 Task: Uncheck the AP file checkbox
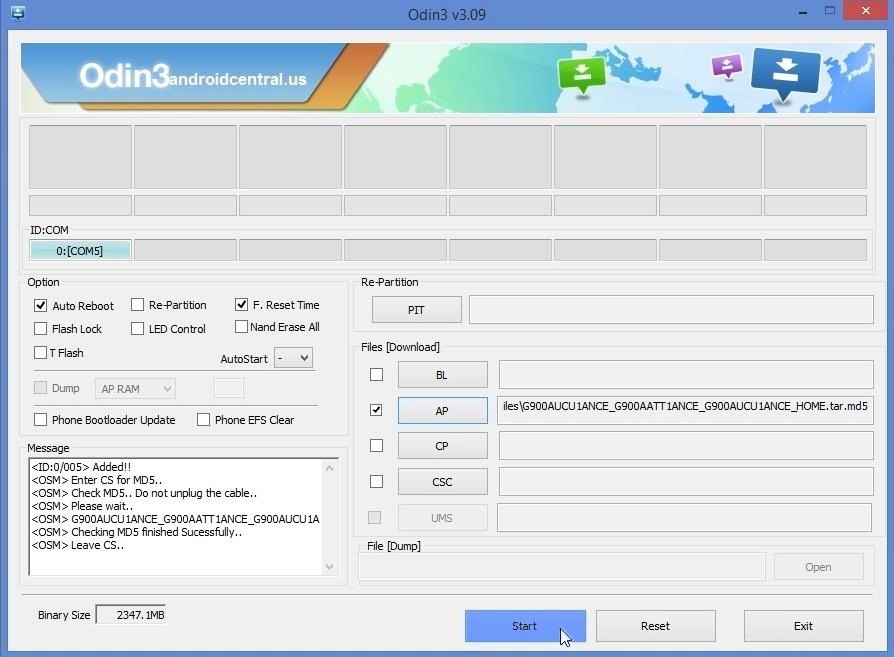click(x=376, y=410)
